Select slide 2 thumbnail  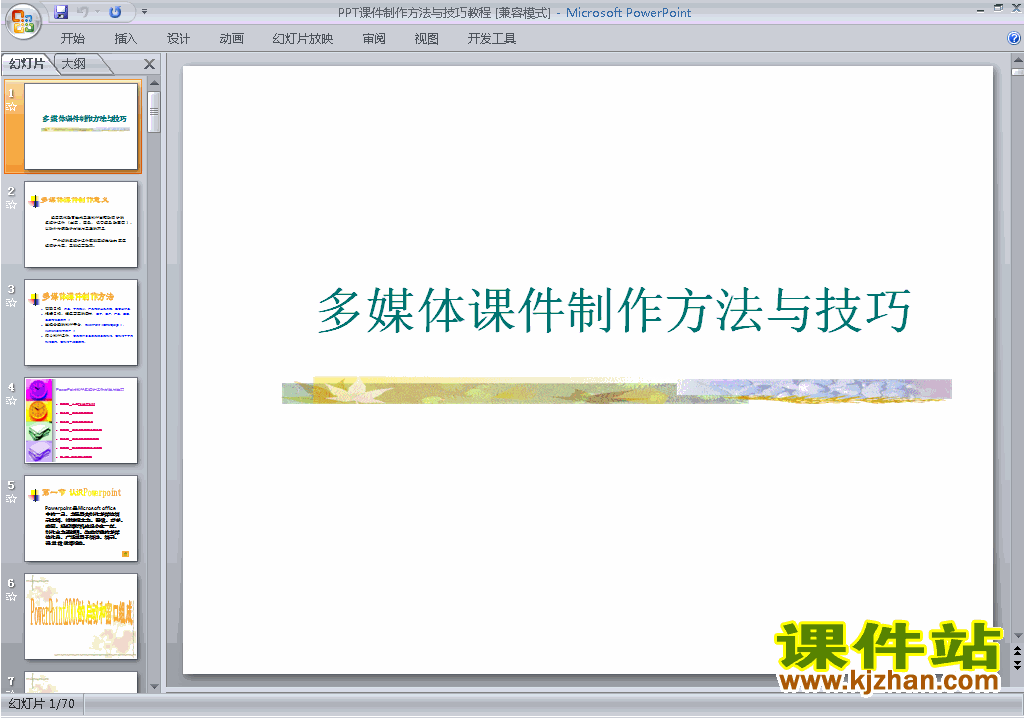tap(81, 224)
